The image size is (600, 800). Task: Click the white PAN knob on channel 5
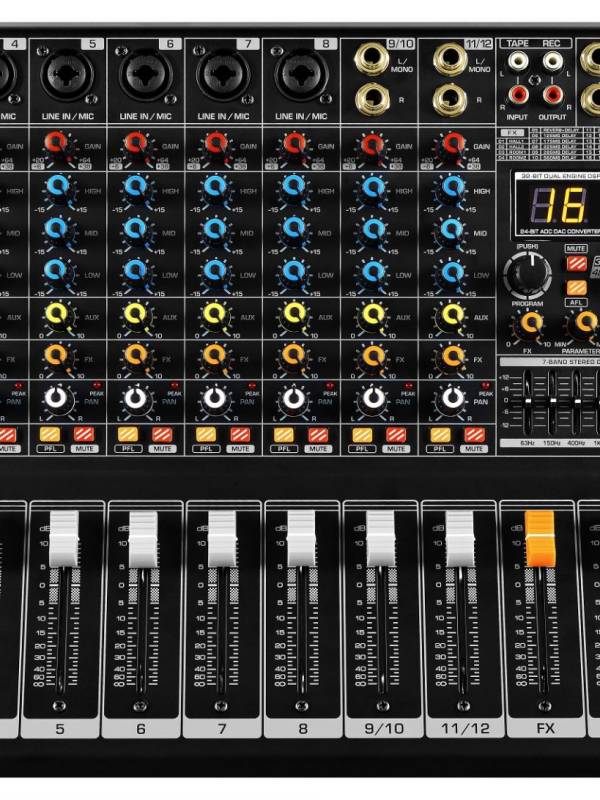click(x=58, y=401)
